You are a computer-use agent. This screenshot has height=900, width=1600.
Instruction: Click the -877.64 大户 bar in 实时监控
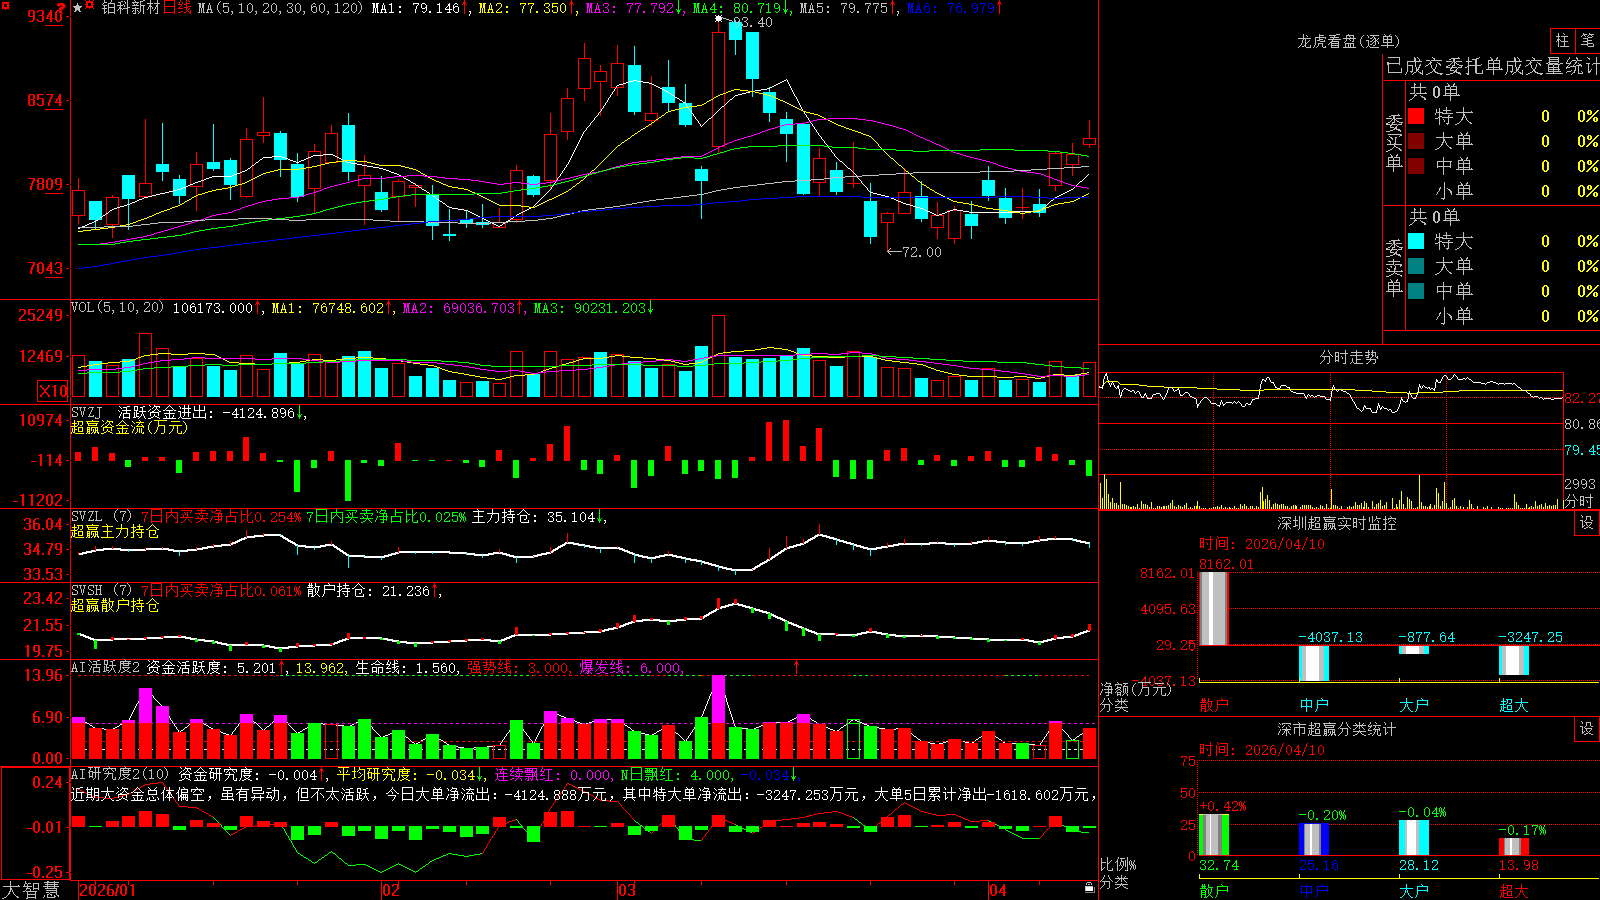(1414, 649)
